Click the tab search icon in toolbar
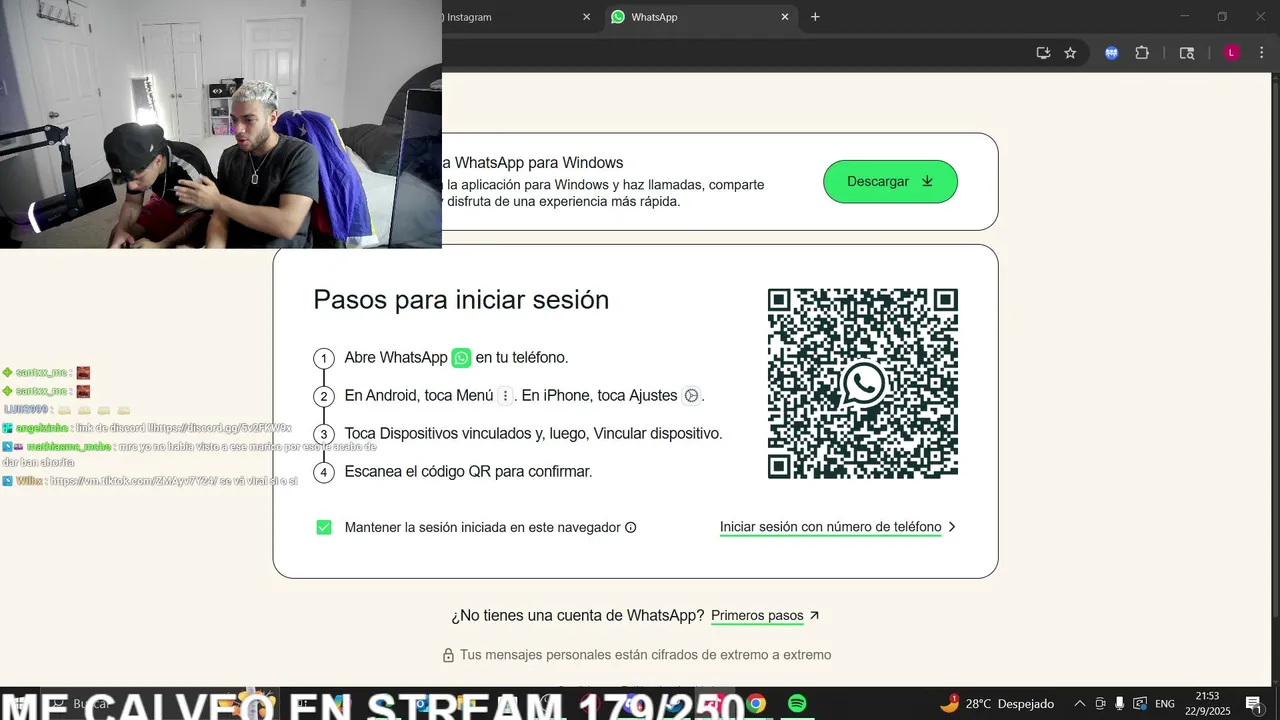This screenshot has height=720, width=1280. pos(1187,53)
